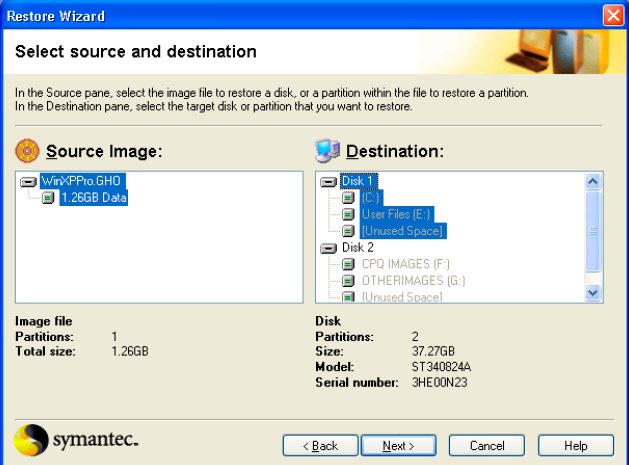Click the Destination computer icon

[327, 151]
